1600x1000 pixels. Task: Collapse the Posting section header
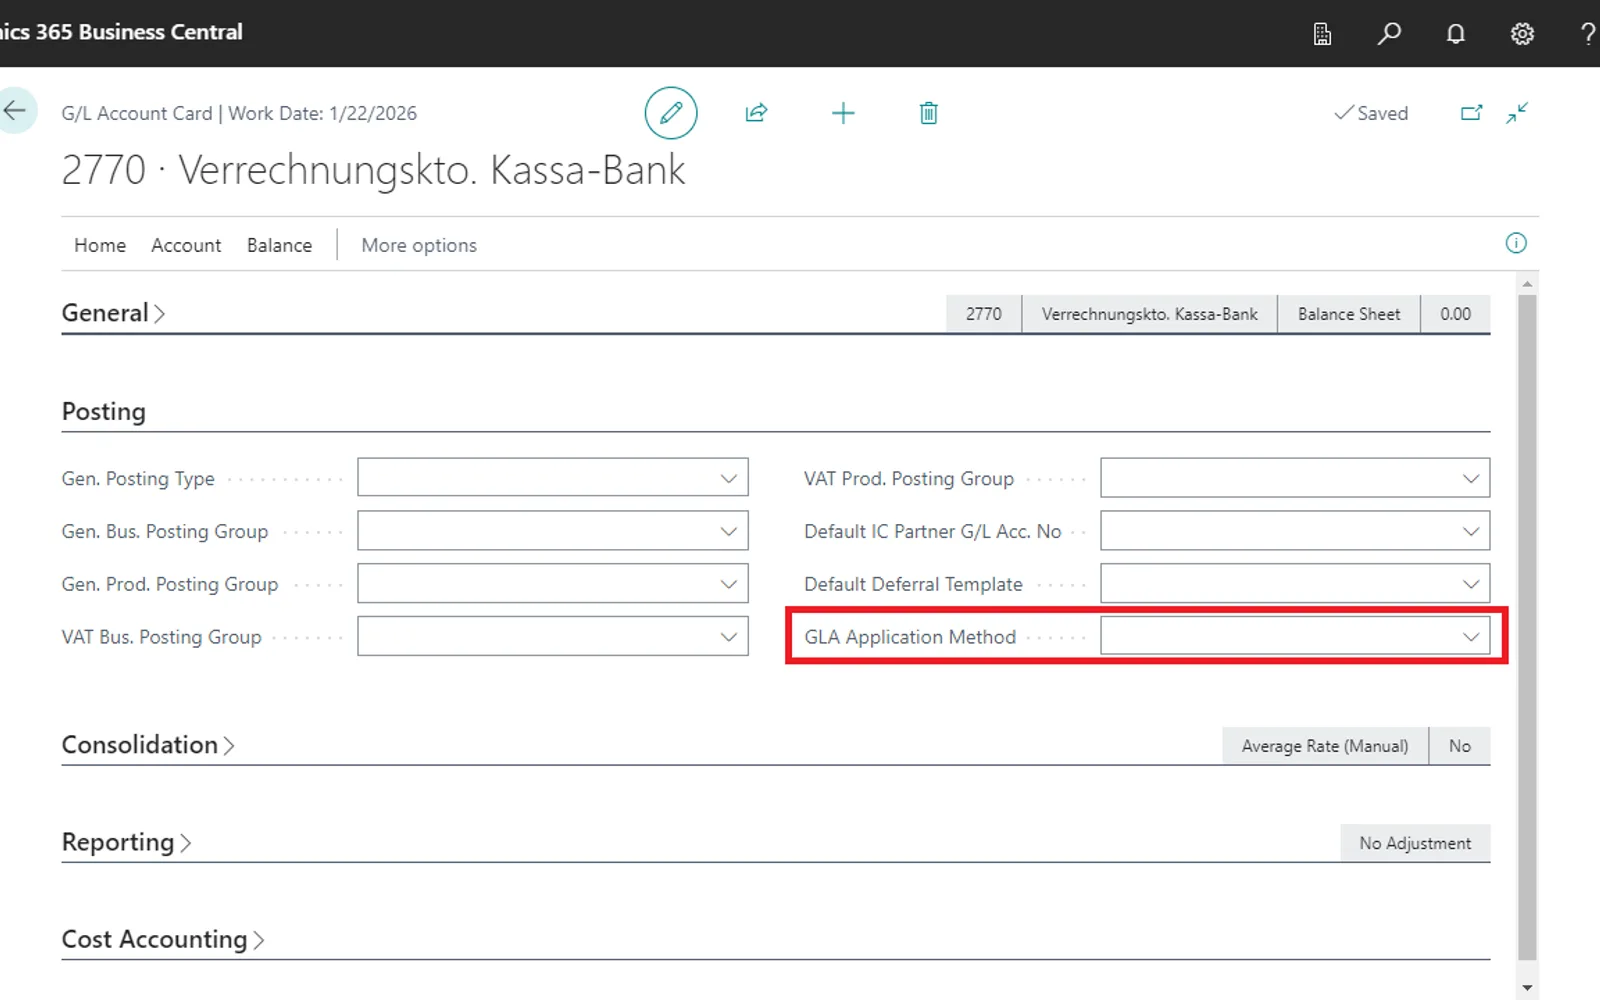coord(104,411)
